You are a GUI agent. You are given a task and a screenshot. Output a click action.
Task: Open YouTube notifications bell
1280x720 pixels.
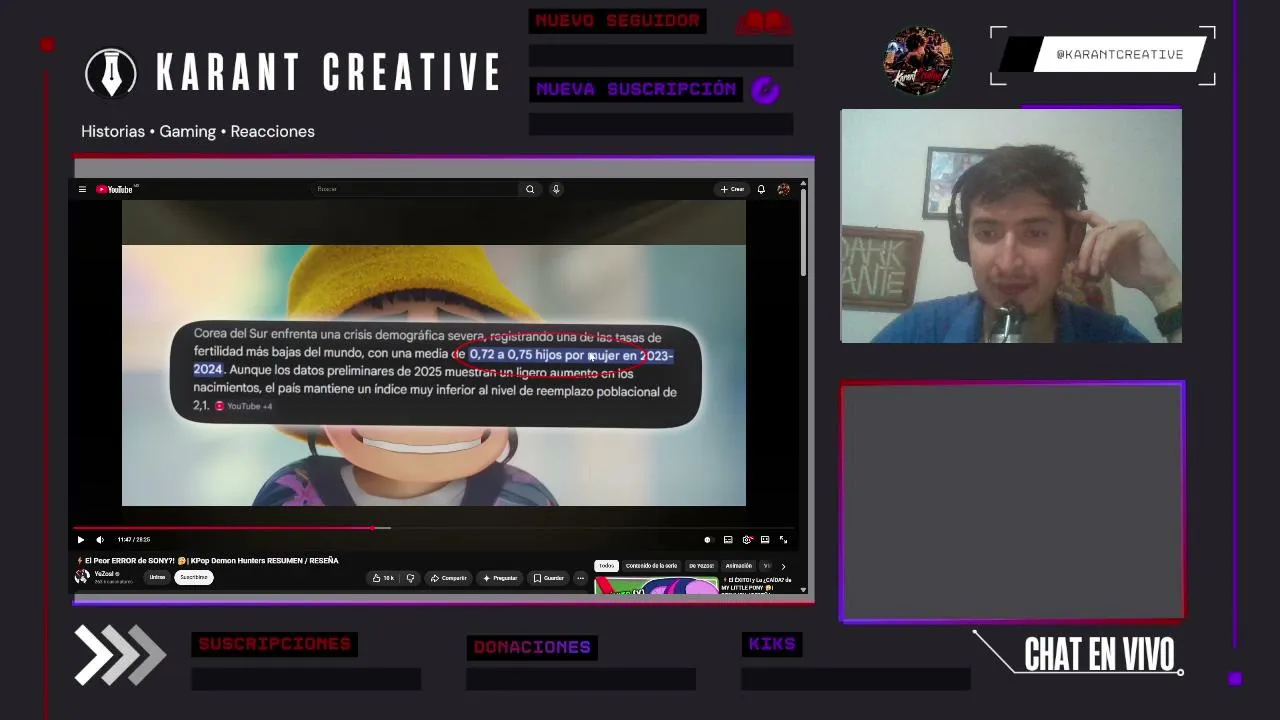761,189
